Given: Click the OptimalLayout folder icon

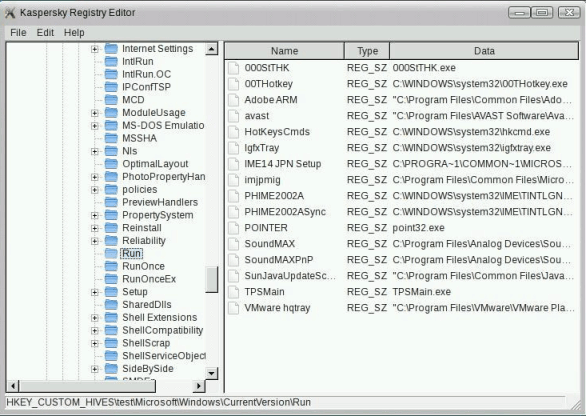Looking at the screenshot, I should click(111, 164).
